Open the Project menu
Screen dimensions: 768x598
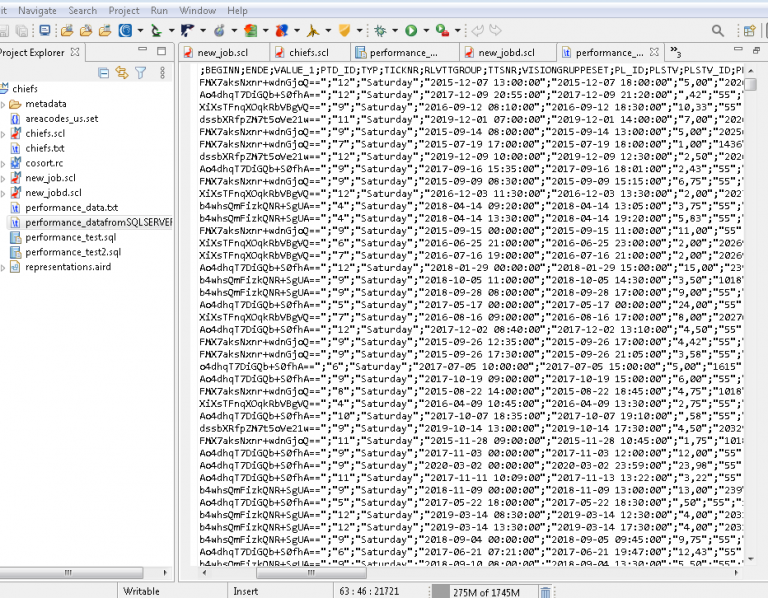tap(123, 10)
